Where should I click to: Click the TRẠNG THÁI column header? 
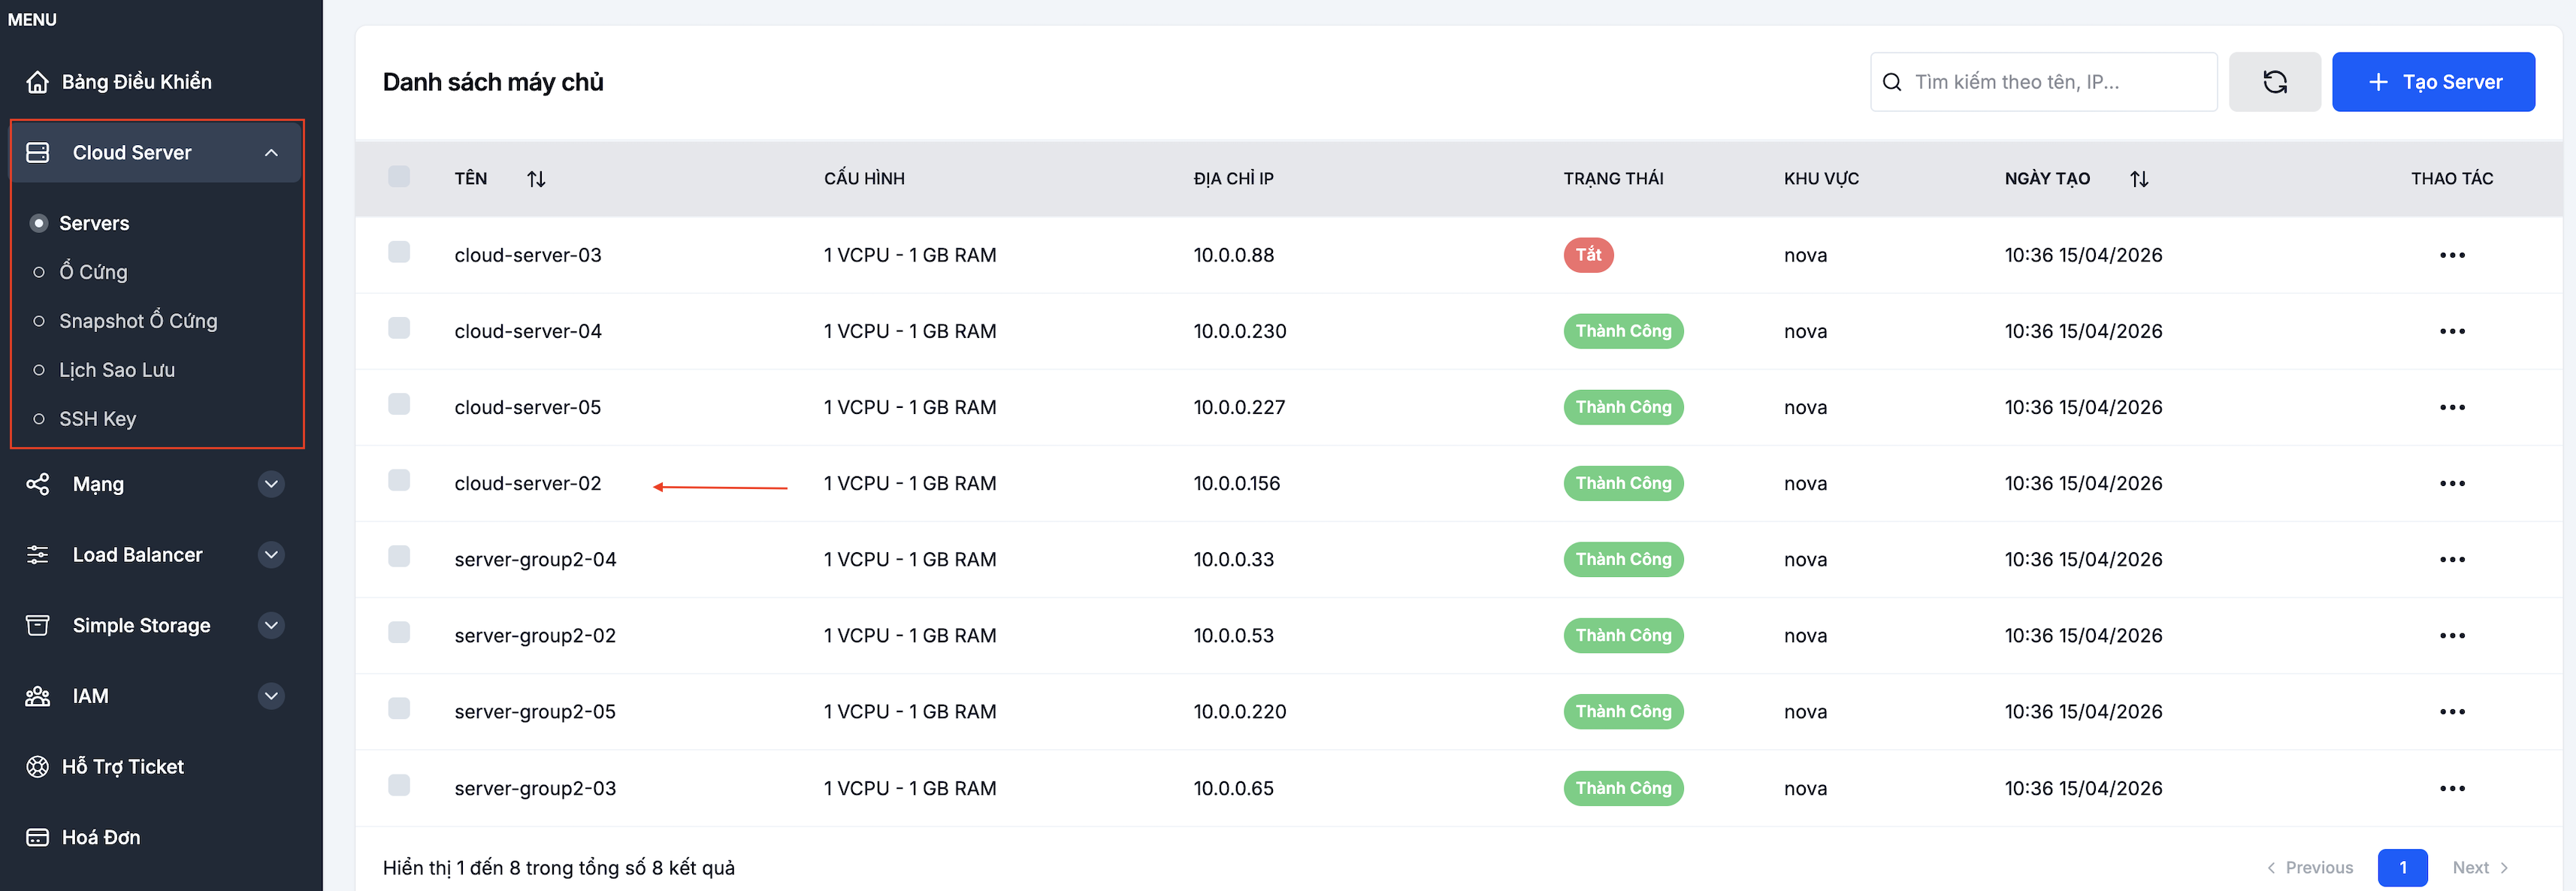[1613, 179]
